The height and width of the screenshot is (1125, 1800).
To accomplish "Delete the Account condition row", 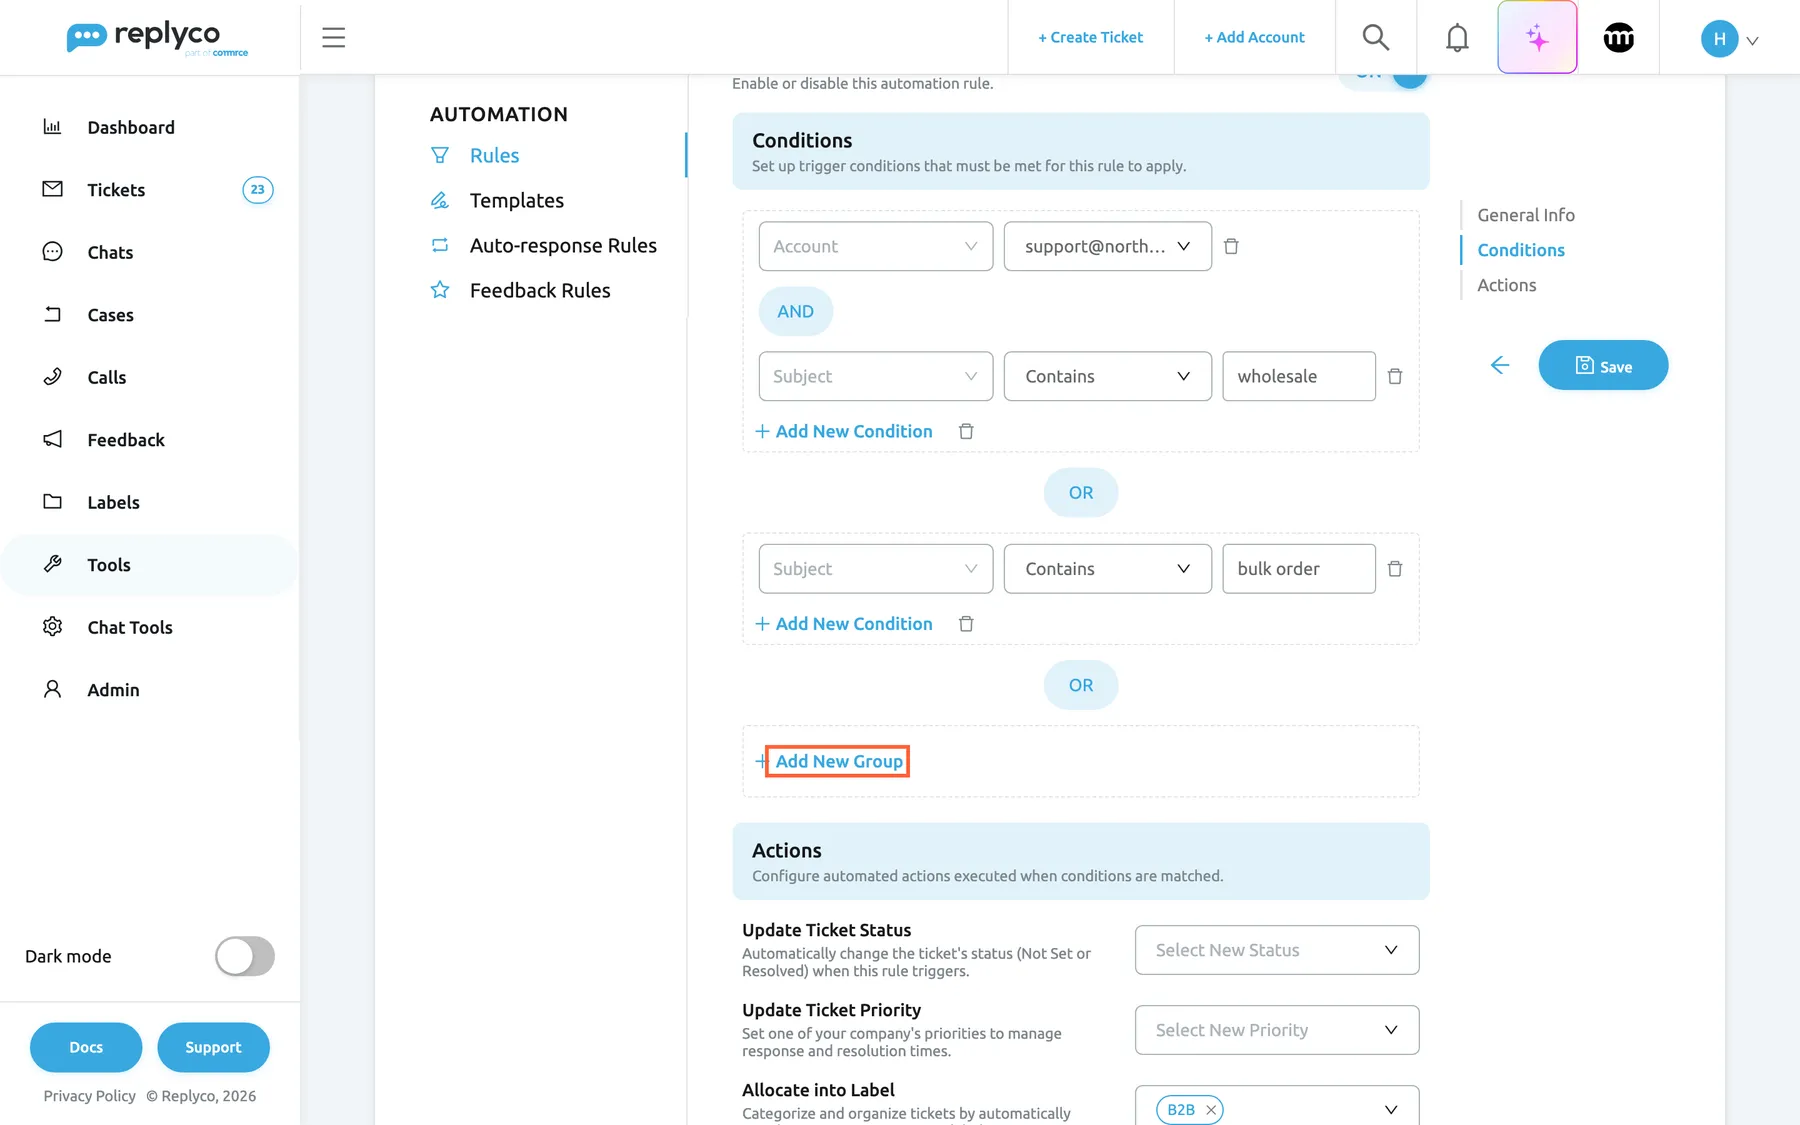I will coord(1231,246).
